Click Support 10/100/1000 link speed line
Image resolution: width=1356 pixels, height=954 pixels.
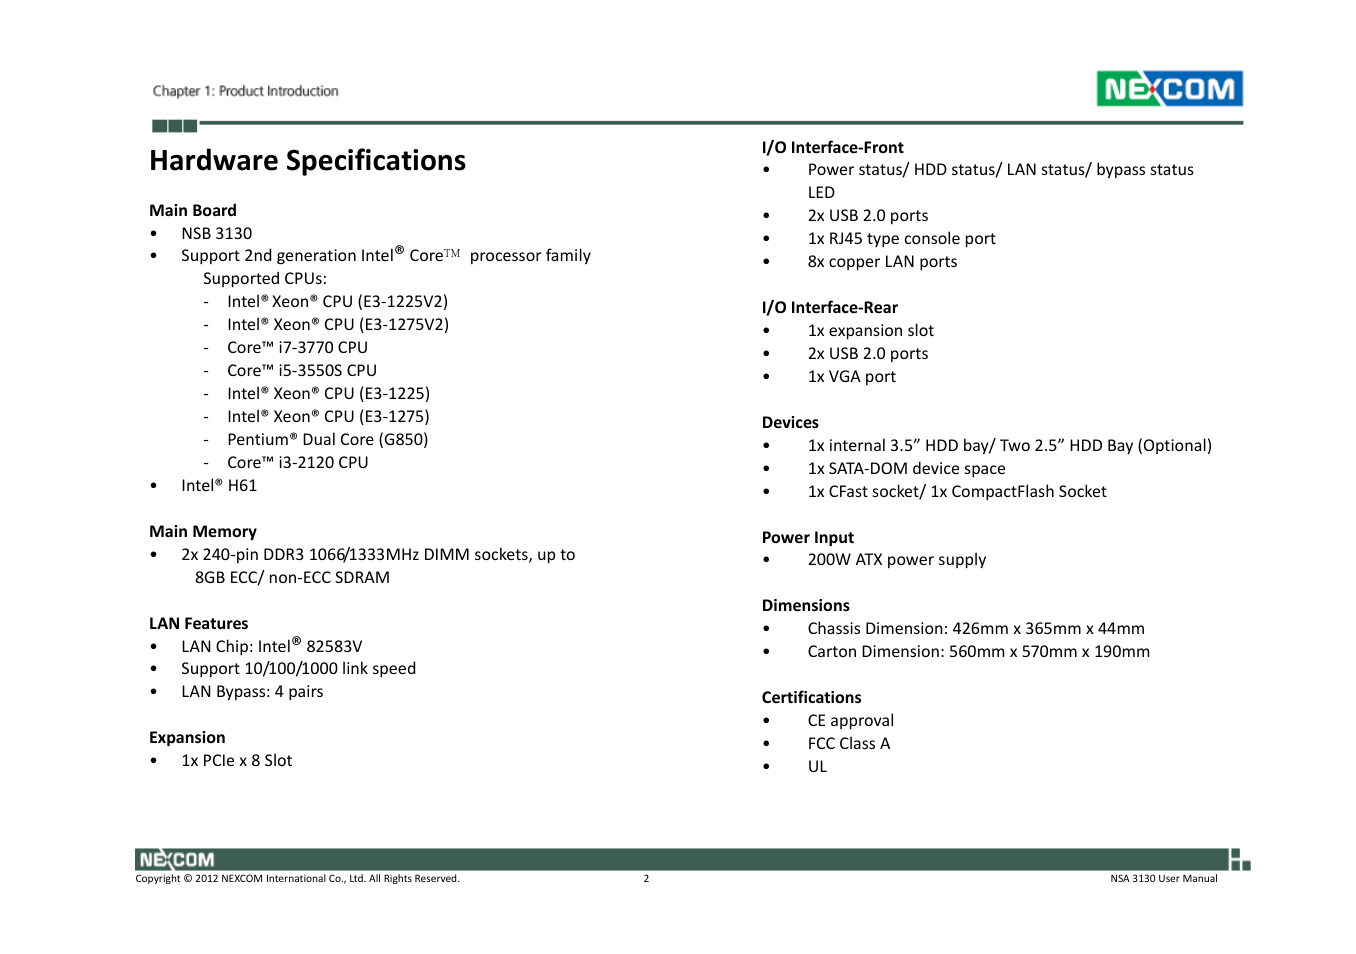click(298, 669)
